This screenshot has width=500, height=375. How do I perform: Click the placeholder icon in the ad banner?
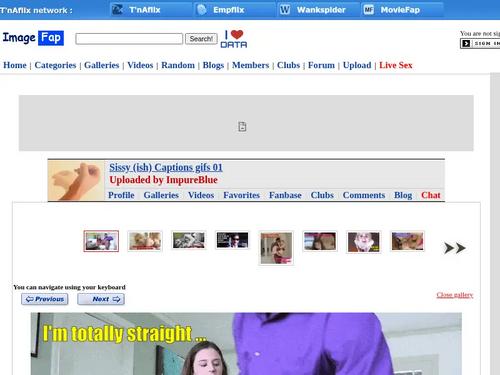242,127
